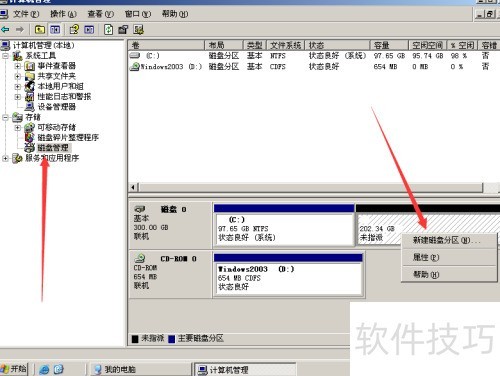This screenshot has height=376, width=500.
Task: Open the 文件(F) menu
Action: click(x=26, y=14)
